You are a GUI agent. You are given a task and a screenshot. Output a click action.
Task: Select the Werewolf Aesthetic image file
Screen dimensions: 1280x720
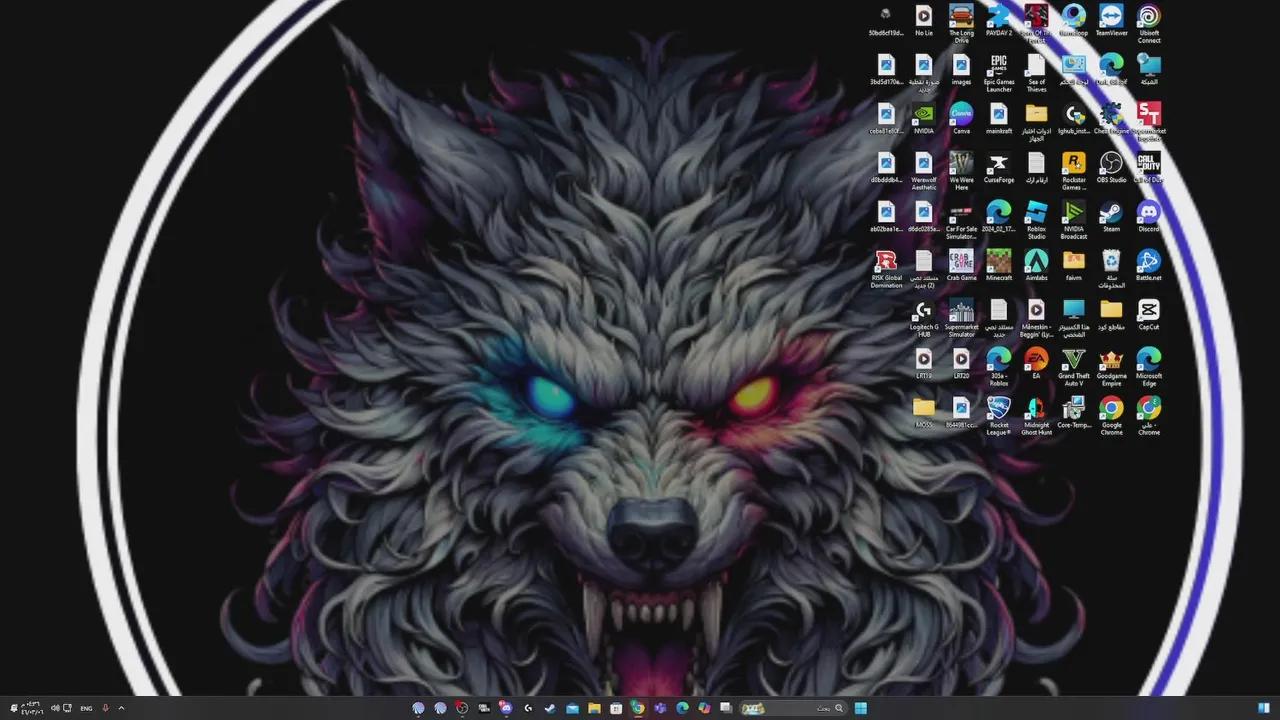[x=924, y=171]
